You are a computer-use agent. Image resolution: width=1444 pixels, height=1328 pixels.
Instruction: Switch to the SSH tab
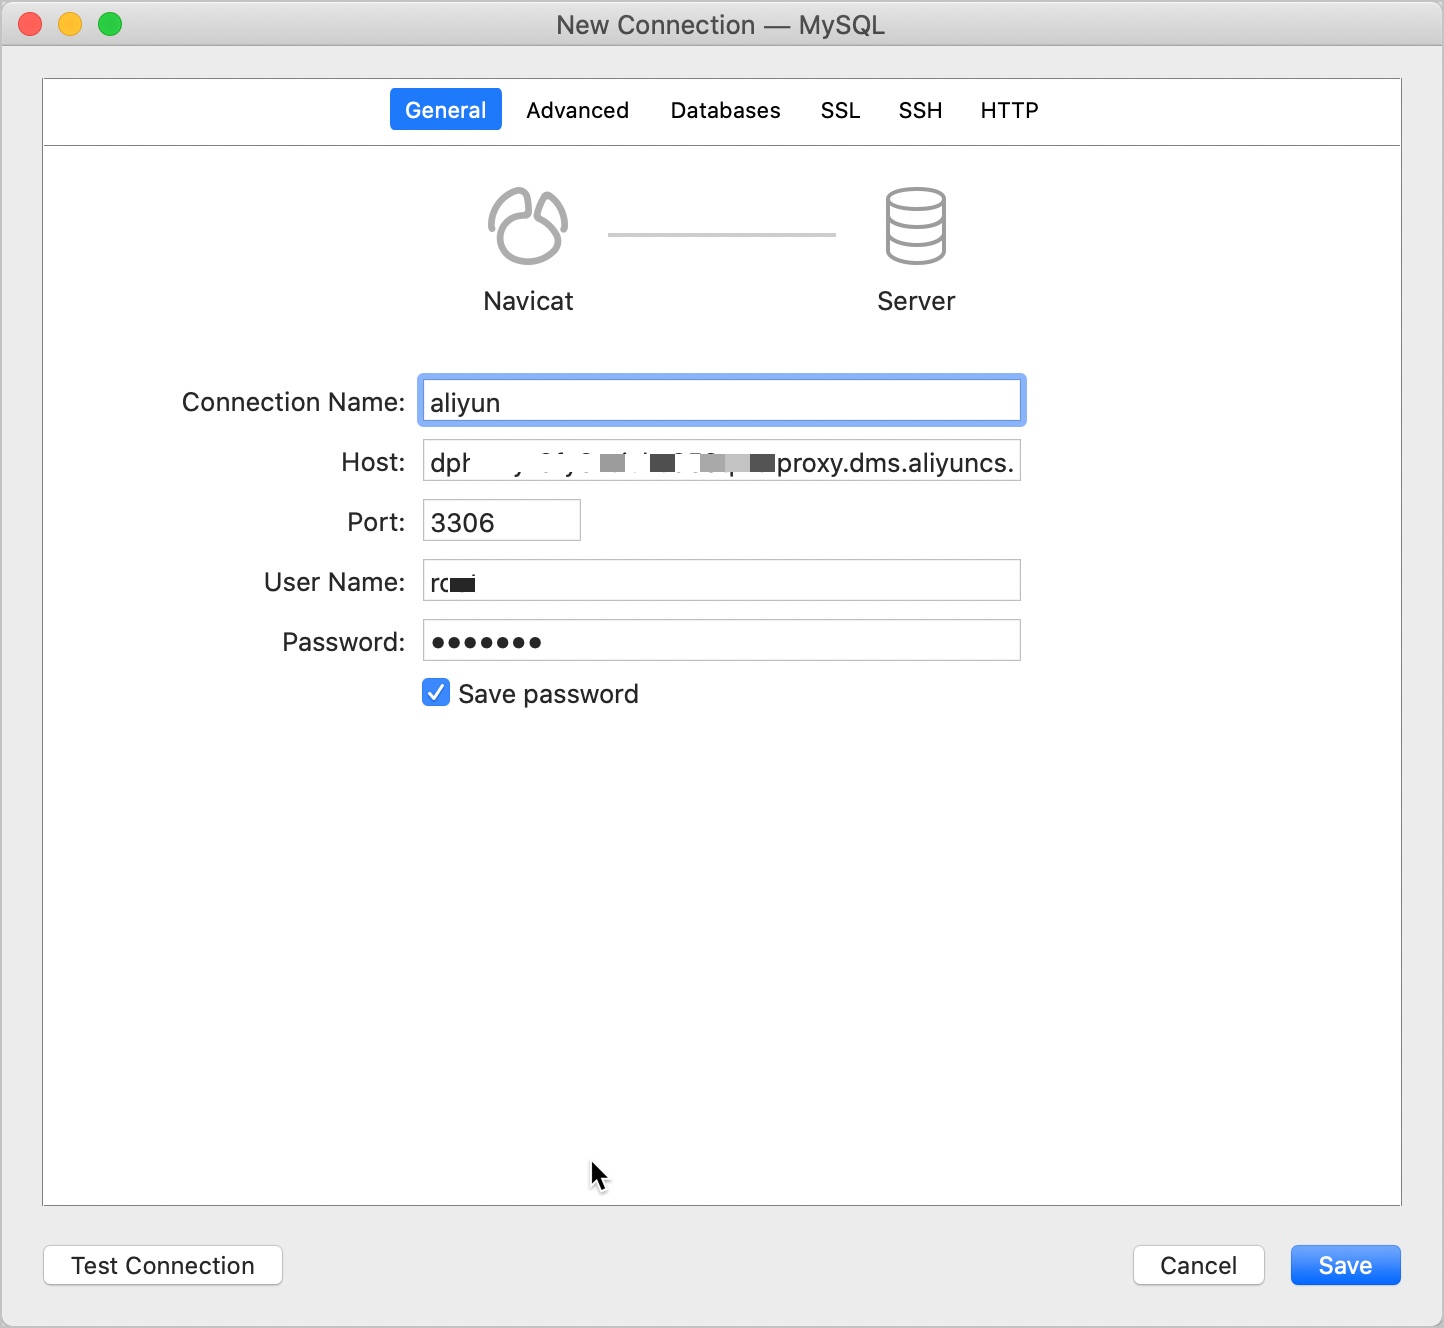point(920,110)
